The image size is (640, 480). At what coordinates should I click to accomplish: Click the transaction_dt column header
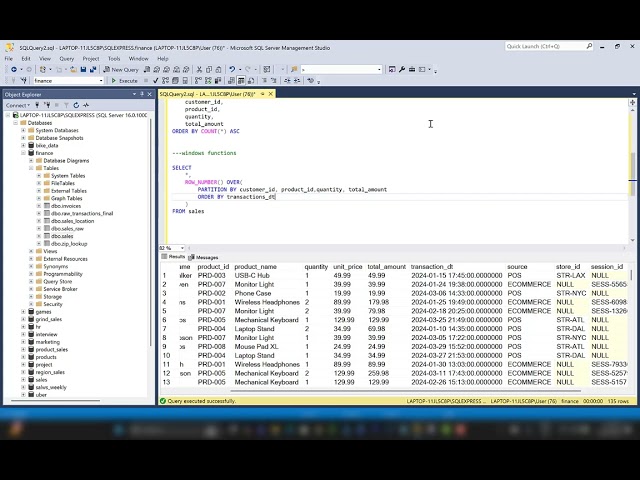[432, 267]
